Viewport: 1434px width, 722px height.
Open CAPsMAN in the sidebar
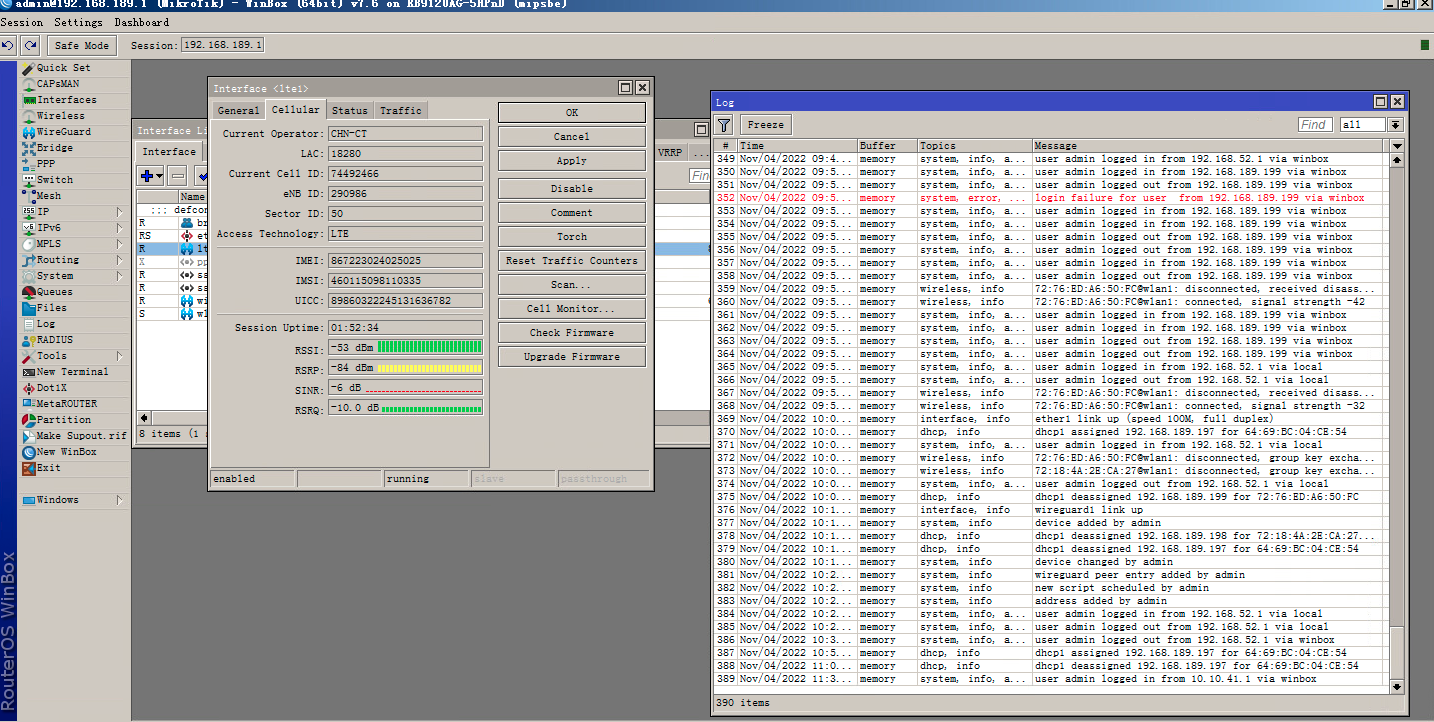tap(58, 84)
